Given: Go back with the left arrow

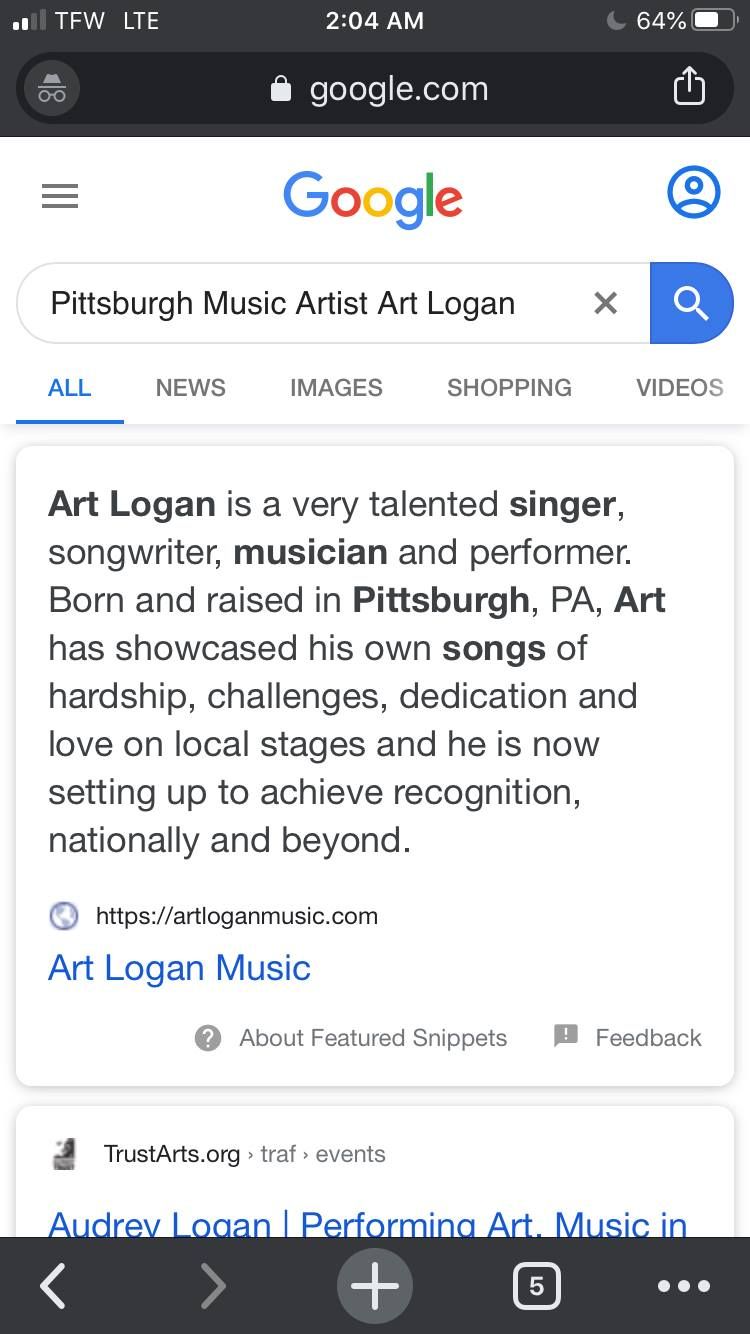Looking at the screenshot, I should pos(53,1285).
